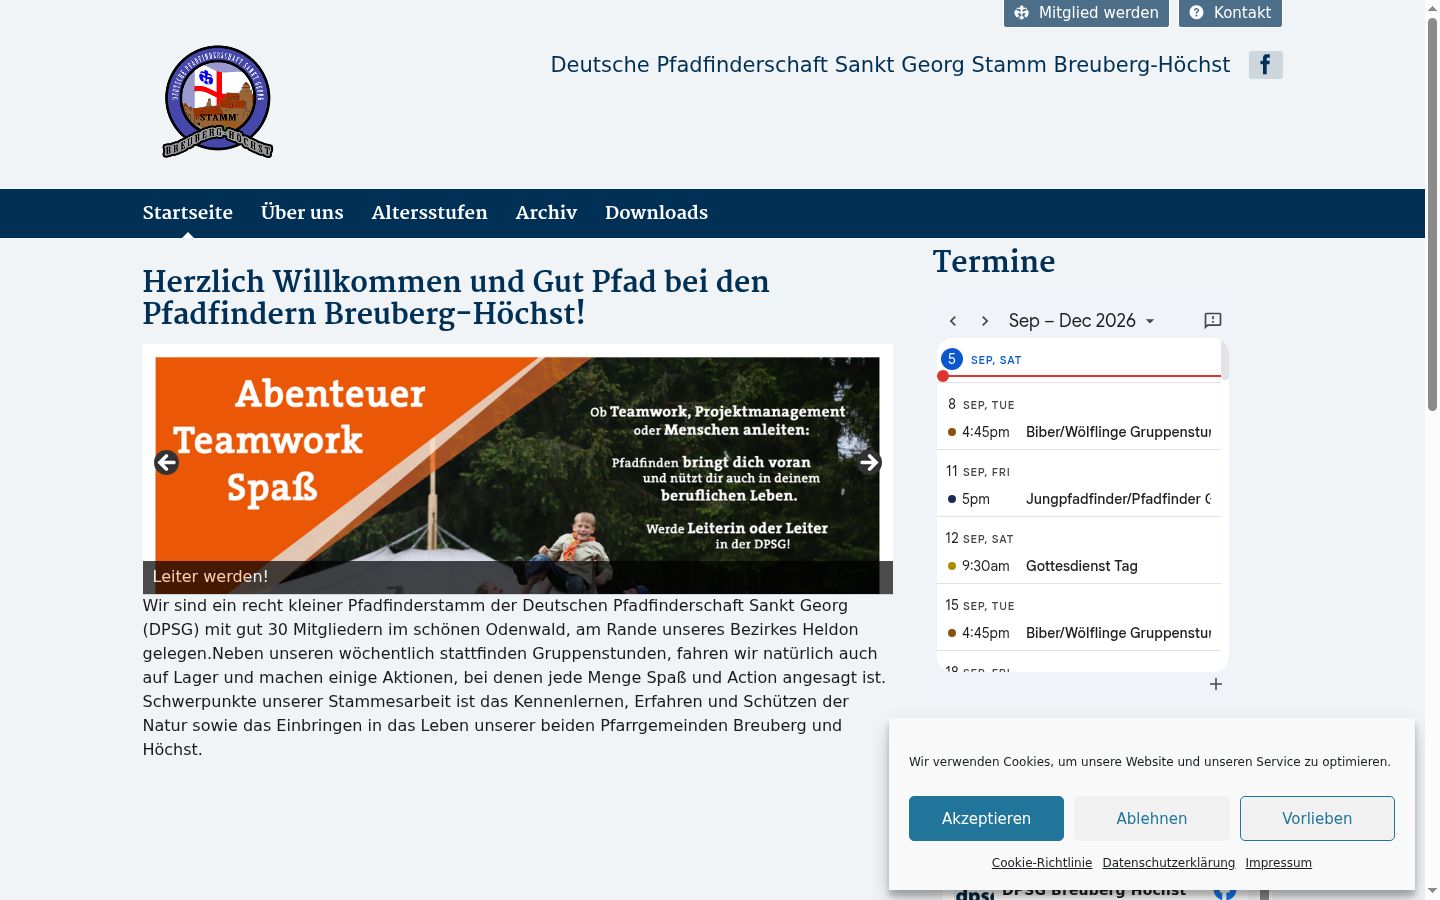Open the 15 Sep Biber/Wölflinge Gruppenstunde event

click(1079, 633)
